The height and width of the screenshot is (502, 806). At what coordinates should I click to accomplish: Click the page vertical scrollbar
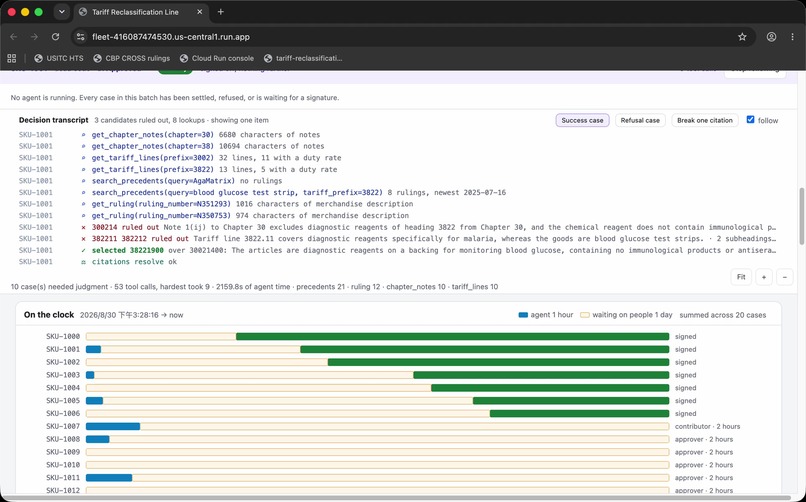(x=801, y=216)
